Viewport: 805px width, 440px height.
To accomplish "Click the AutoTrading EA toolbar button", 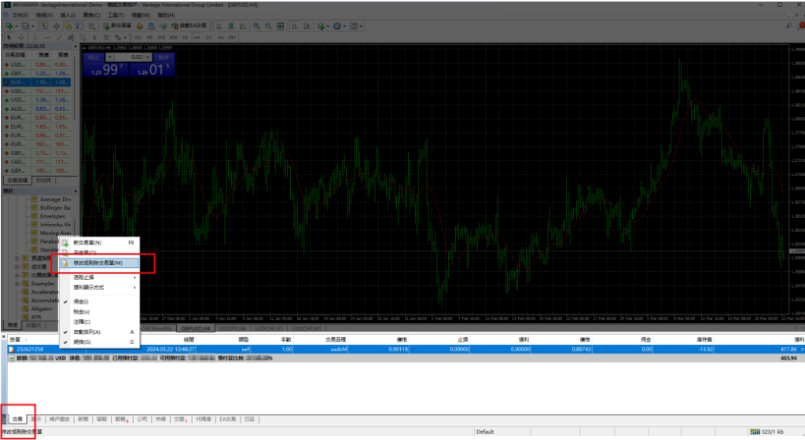I will [191, 26].
